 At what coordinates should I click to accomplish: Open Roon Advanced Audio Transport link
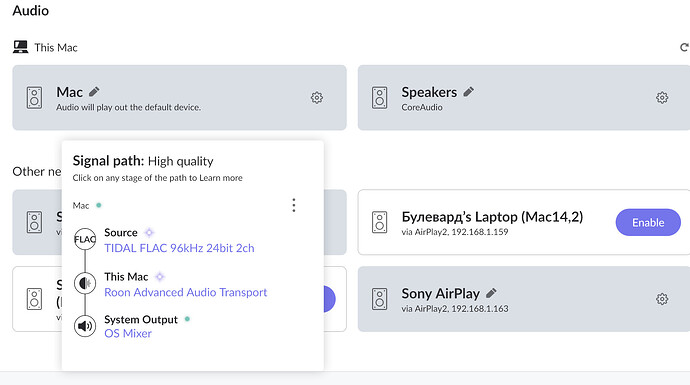tap(186, 292)
